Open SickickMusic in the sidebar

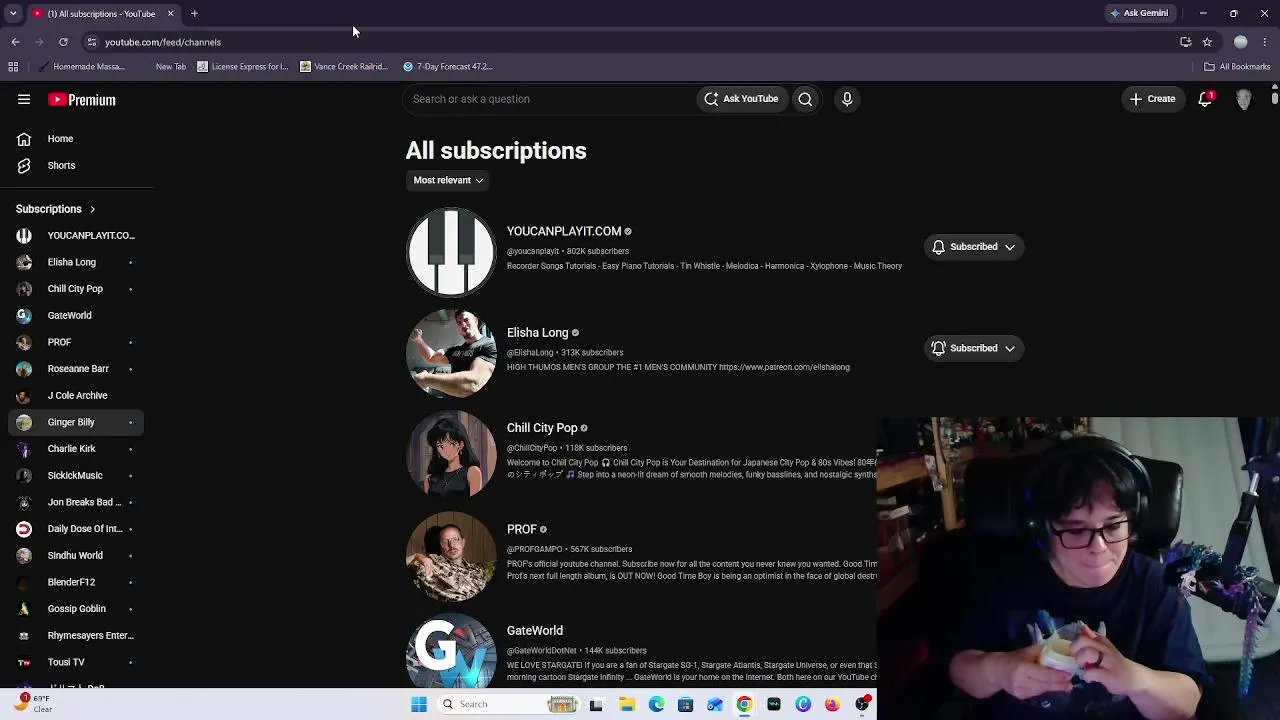[76, 476]
